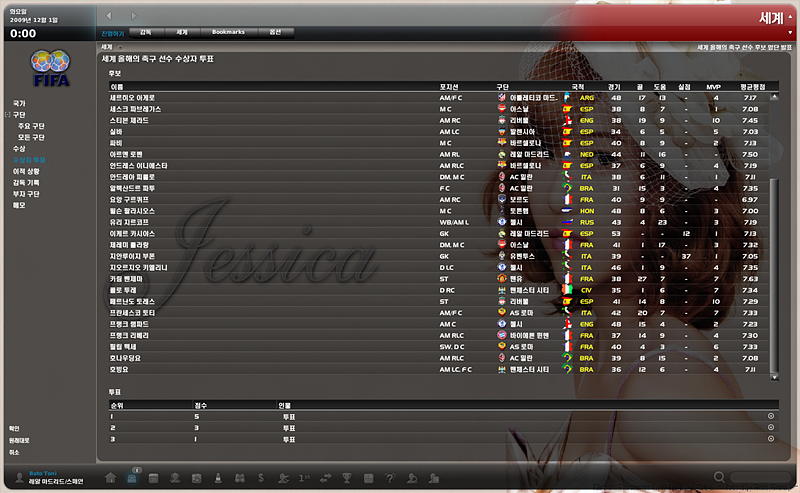
Task: Open vote selector for rank 1 row
Action: pos(771,416)
